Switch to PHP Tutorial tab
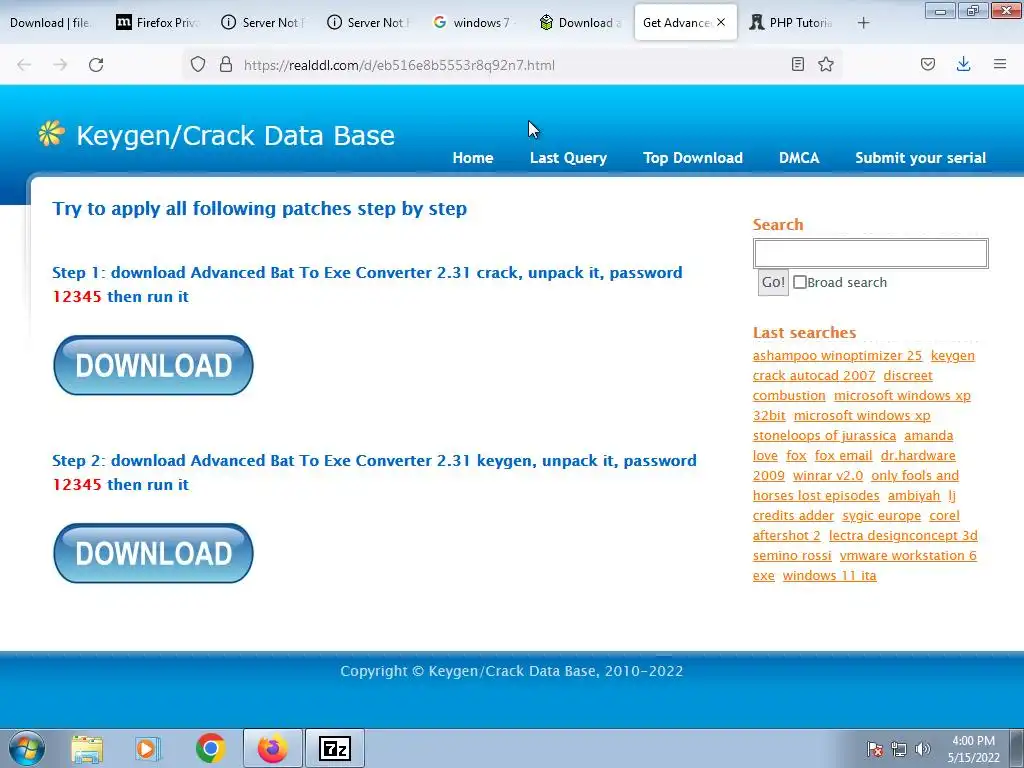 (792, 22)
